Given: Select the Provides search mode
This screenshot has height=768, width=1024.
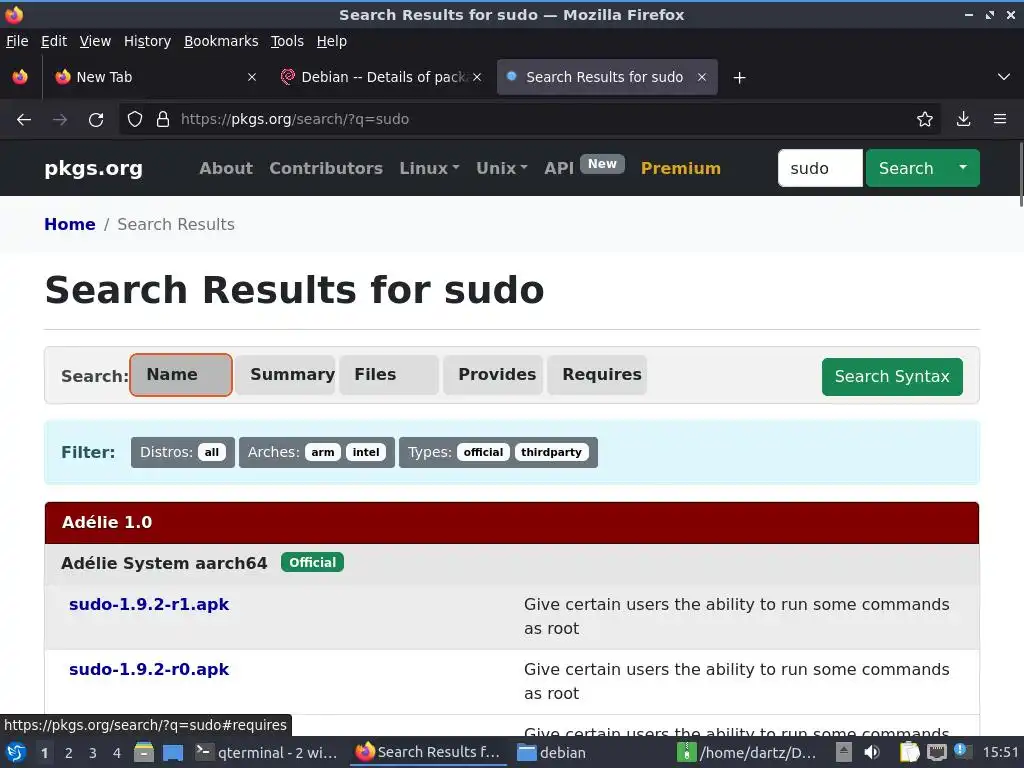Looking at the screenshot, I should (493, 375).
